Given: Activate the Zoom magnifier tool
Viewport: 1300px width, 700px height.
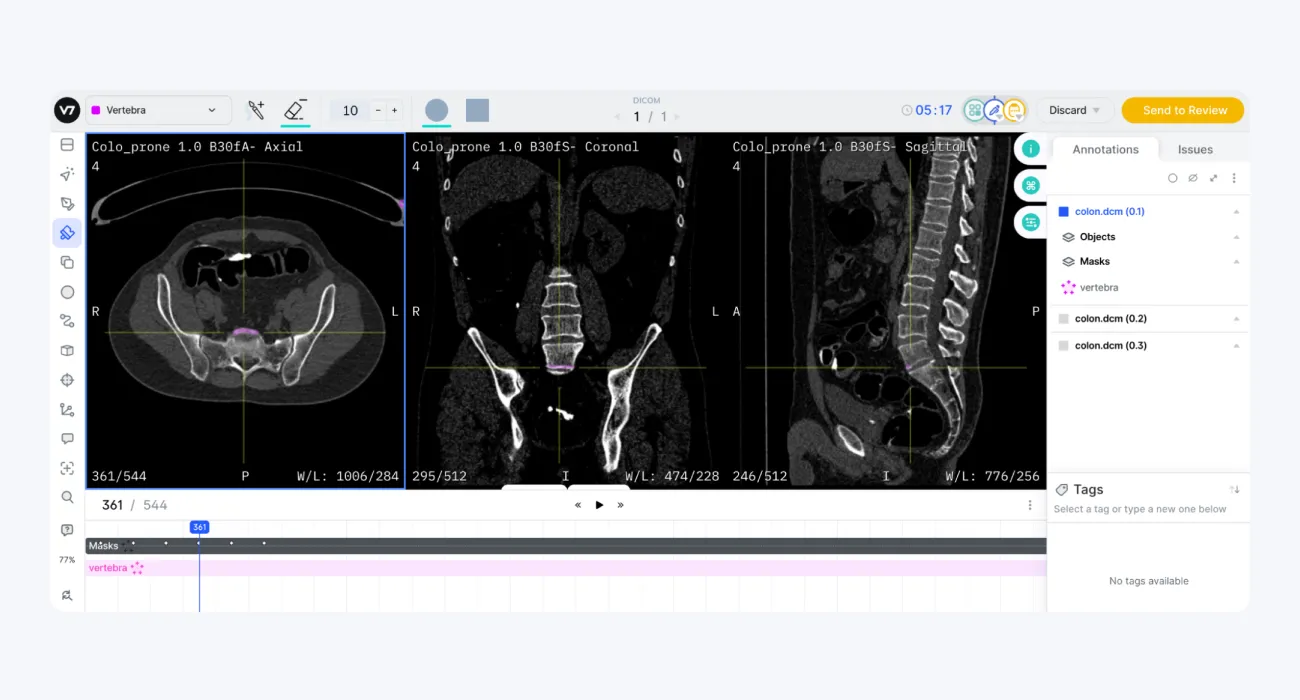Looking at the screenshot, I should (67, 496).
